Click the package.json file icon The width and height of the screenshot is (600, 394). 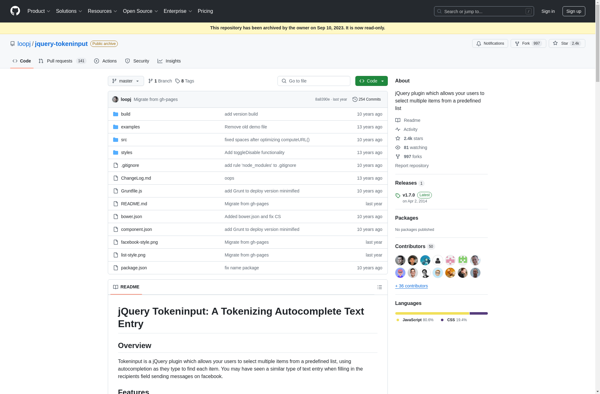pyautogui.click(x=116, y=268)
